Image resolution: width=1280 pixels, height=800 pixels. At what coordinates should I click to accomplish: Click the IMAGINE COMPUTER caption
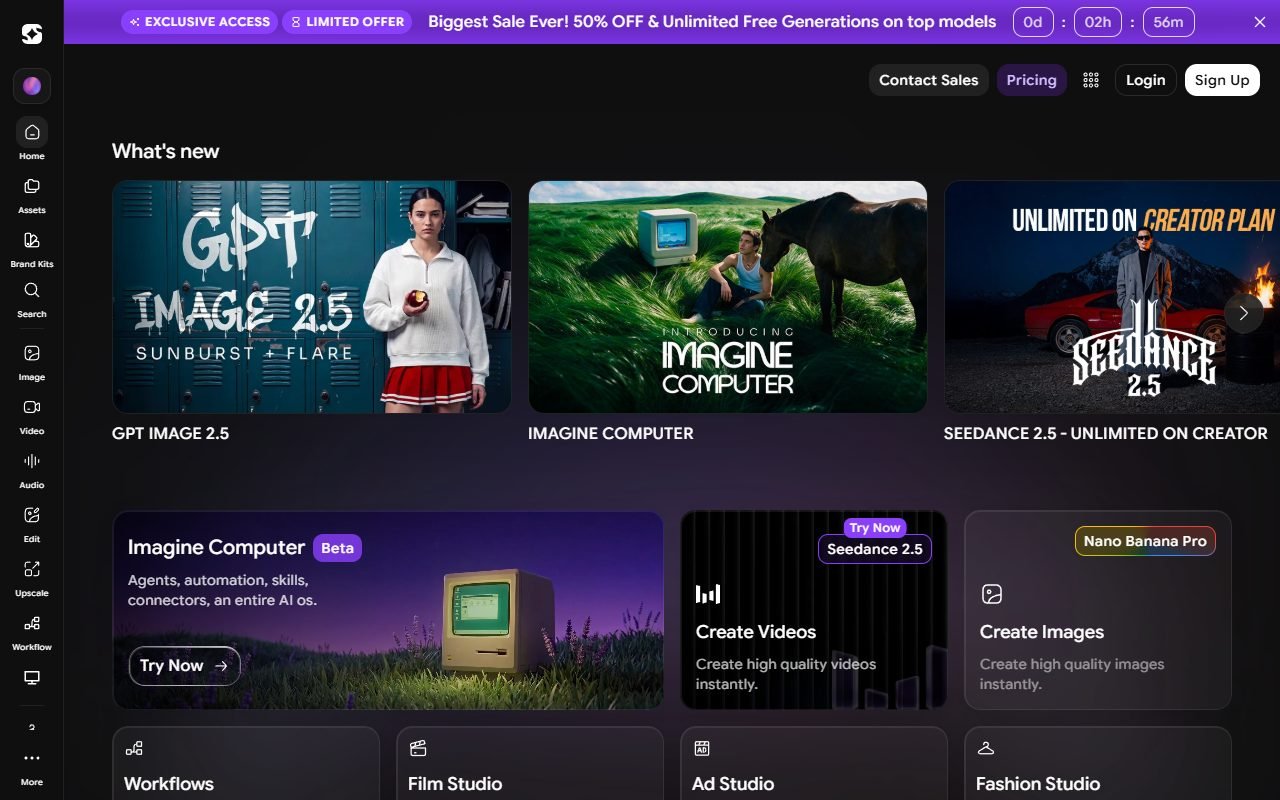(x=611, y=434)
